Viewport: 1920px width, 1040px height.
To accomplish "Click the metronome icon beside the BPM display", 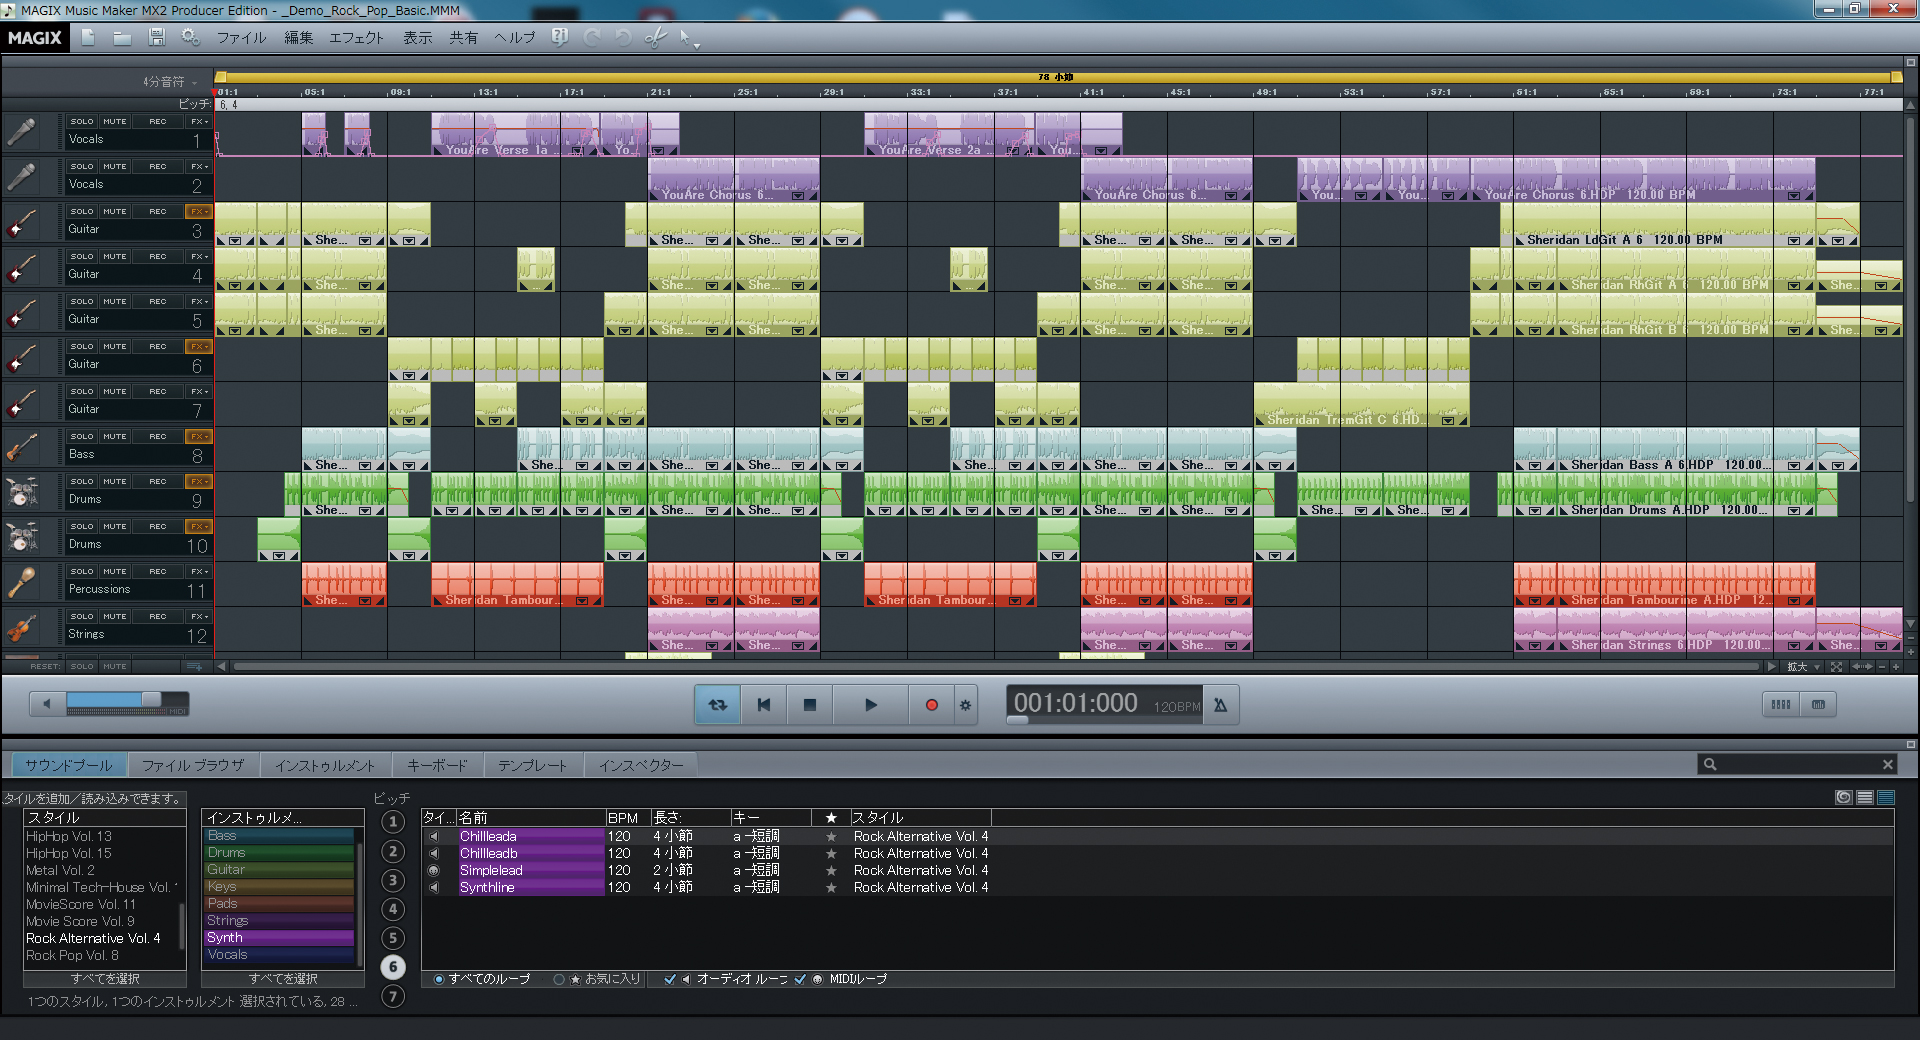I will tap(1220, 705).
